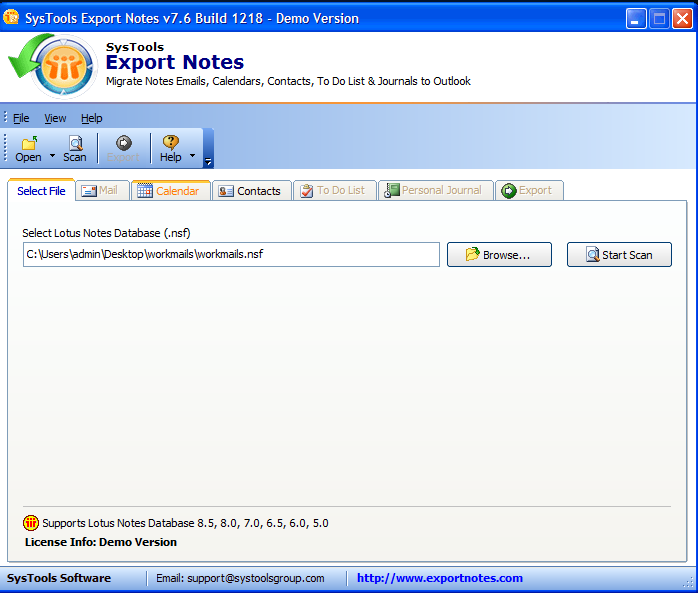This screenshot has height=593, width=698.
Task: Visit the www.exportnotes.com link
Action: coord(440,578)
